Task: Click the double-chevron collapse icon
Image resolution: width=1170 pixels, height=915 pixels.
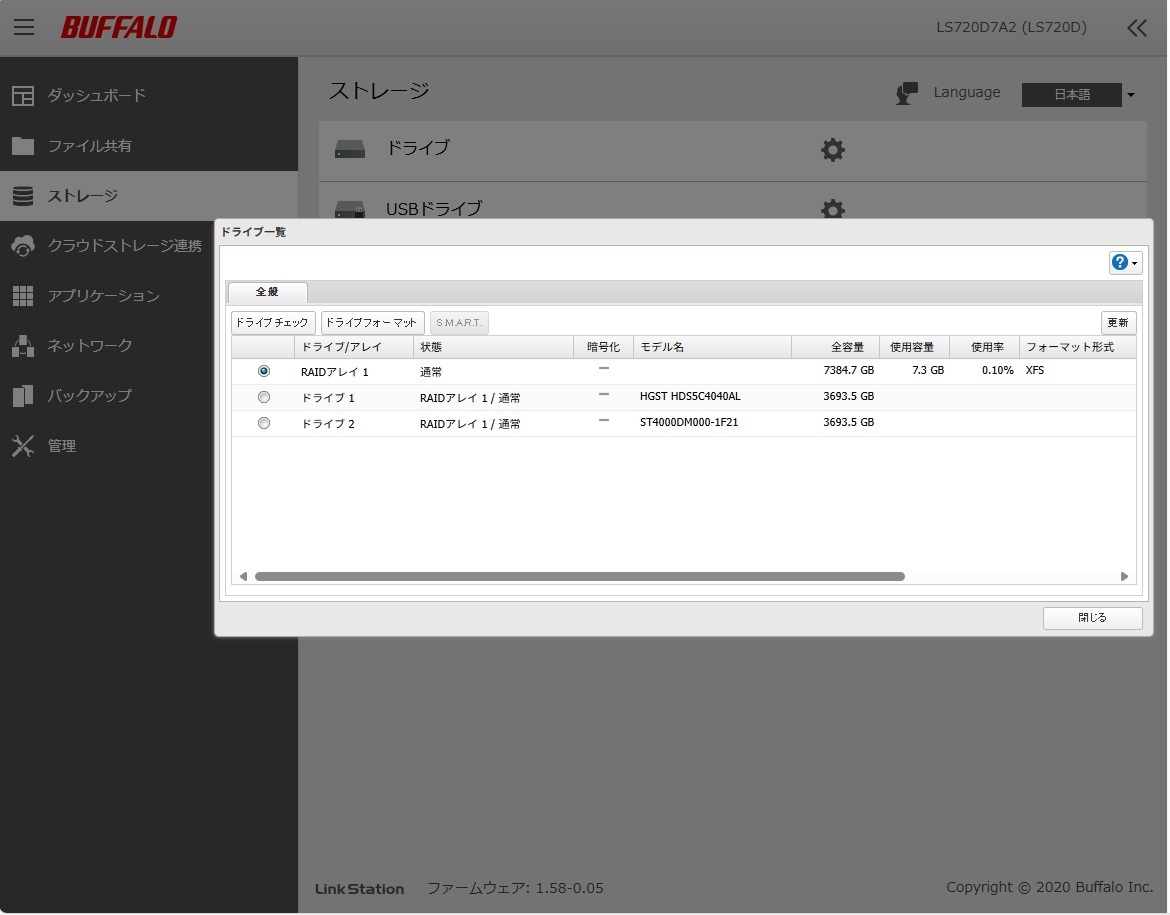Action: [x=1137, y=28]
